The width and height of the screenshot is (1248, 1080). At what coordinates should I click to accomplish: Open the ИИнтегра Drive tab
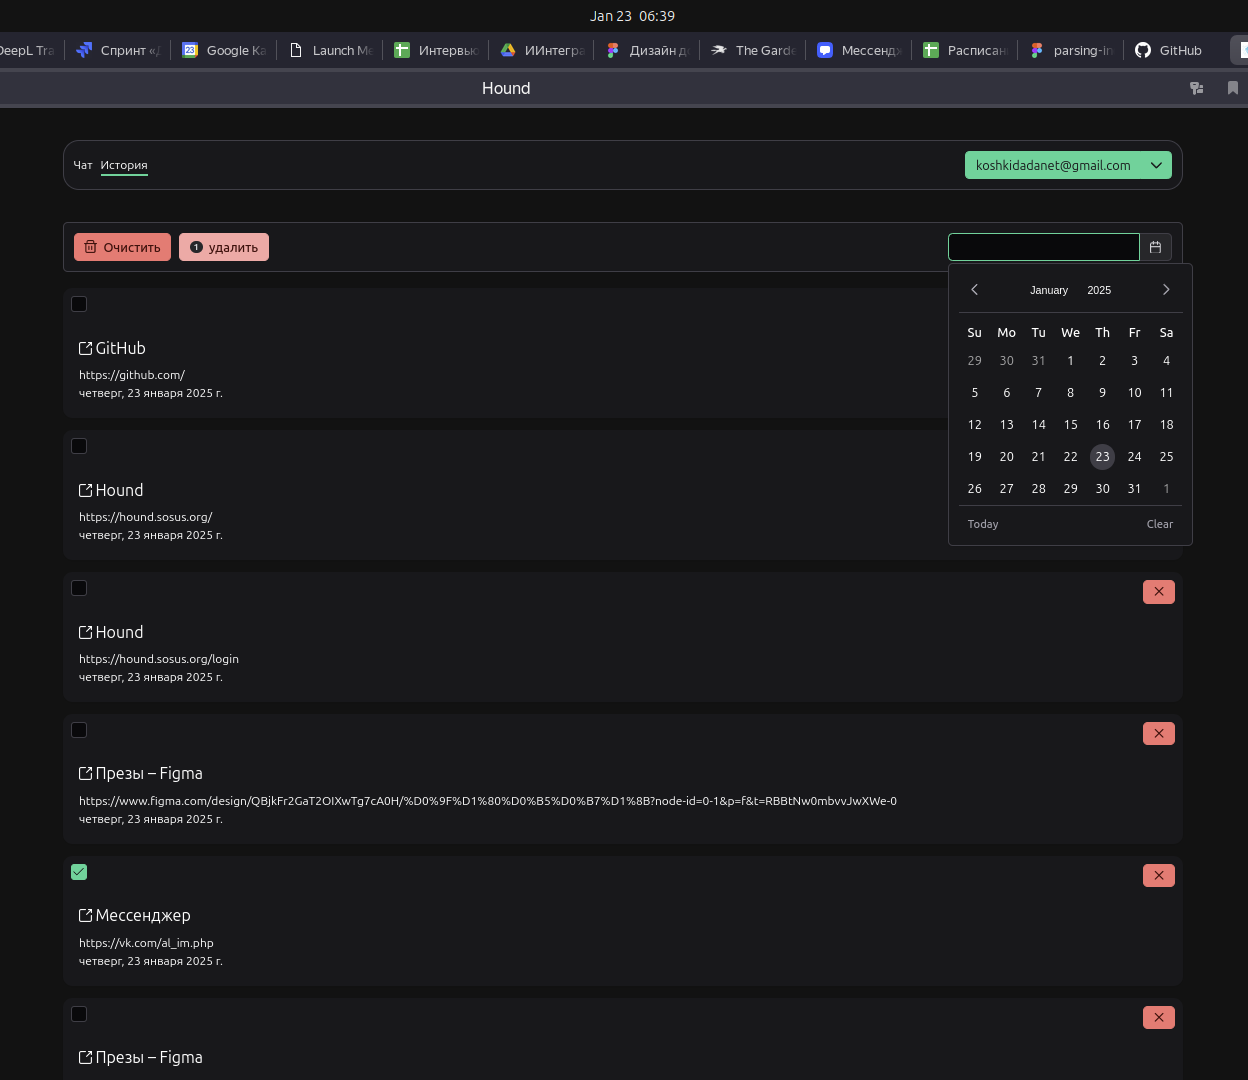click(542, 50)
